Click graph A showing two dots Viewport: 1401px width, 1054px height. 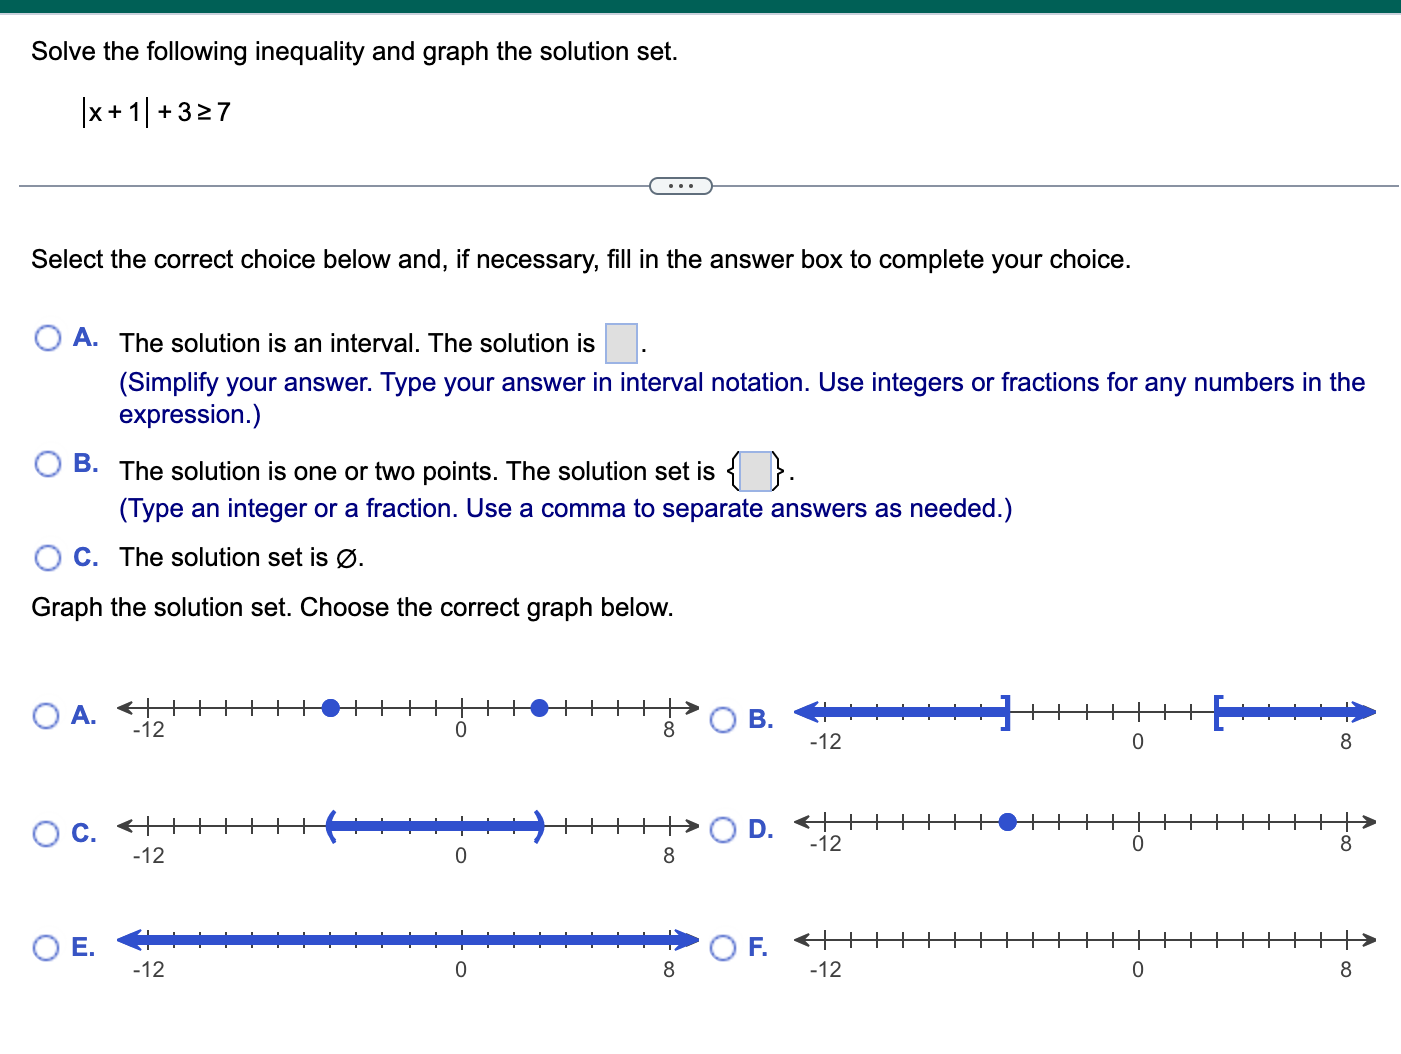pos(400,708)
